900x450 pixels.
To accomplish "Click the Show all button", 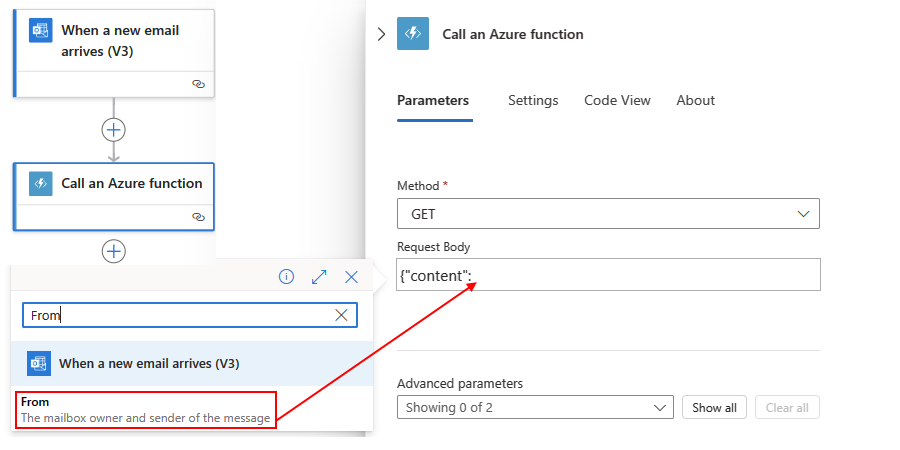I will (714, 407).
